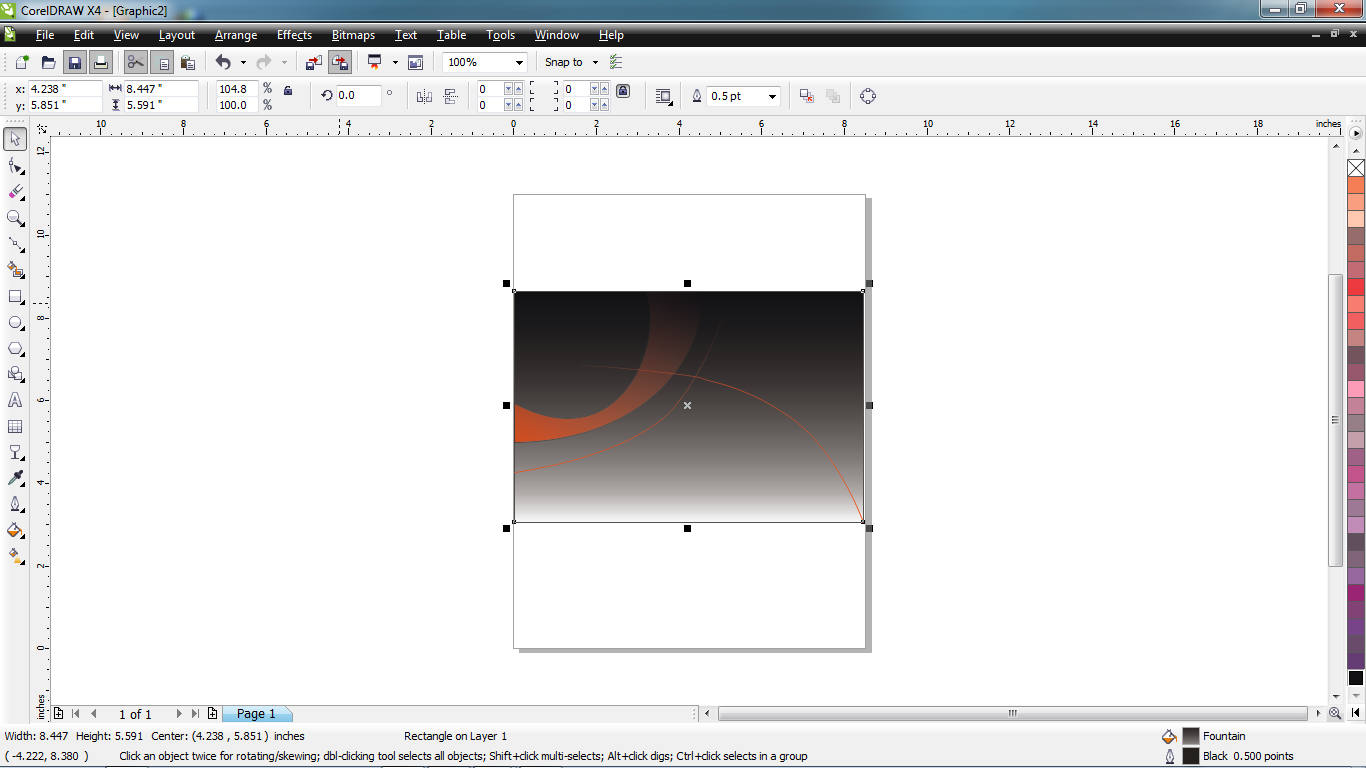Select the Shape tool
Viewport: 1366px width, 768px height.
[15, 165]
